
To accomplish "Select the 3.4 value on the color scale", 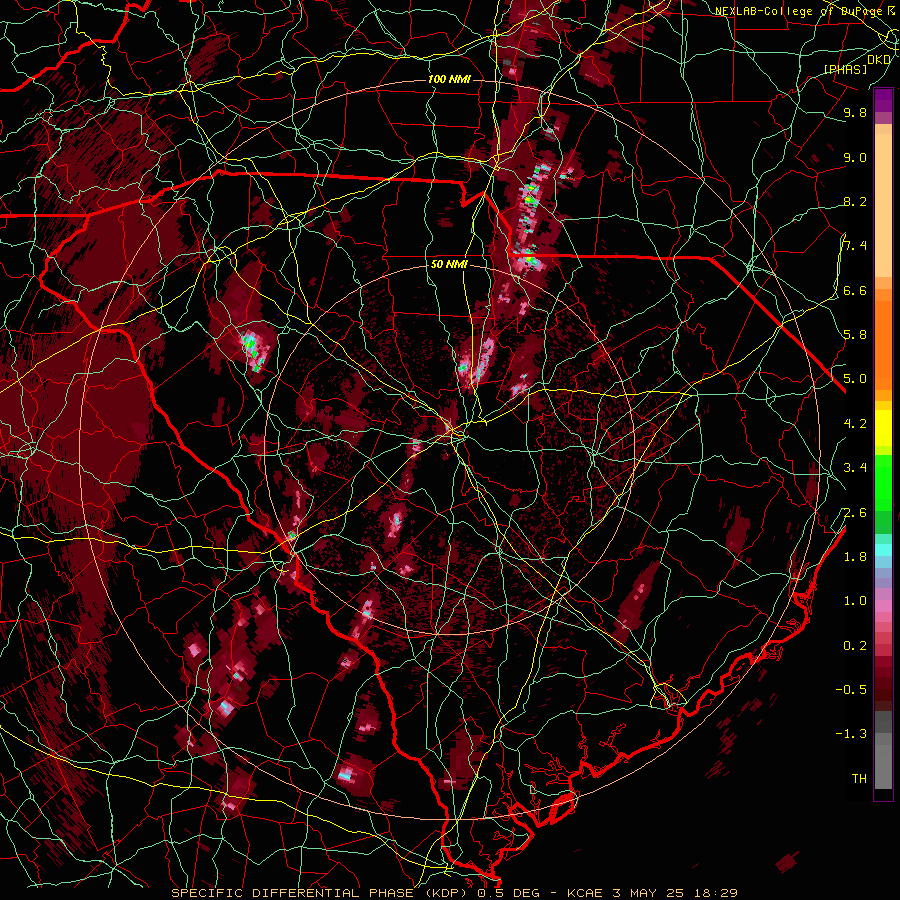I will (x=855, y=468).
